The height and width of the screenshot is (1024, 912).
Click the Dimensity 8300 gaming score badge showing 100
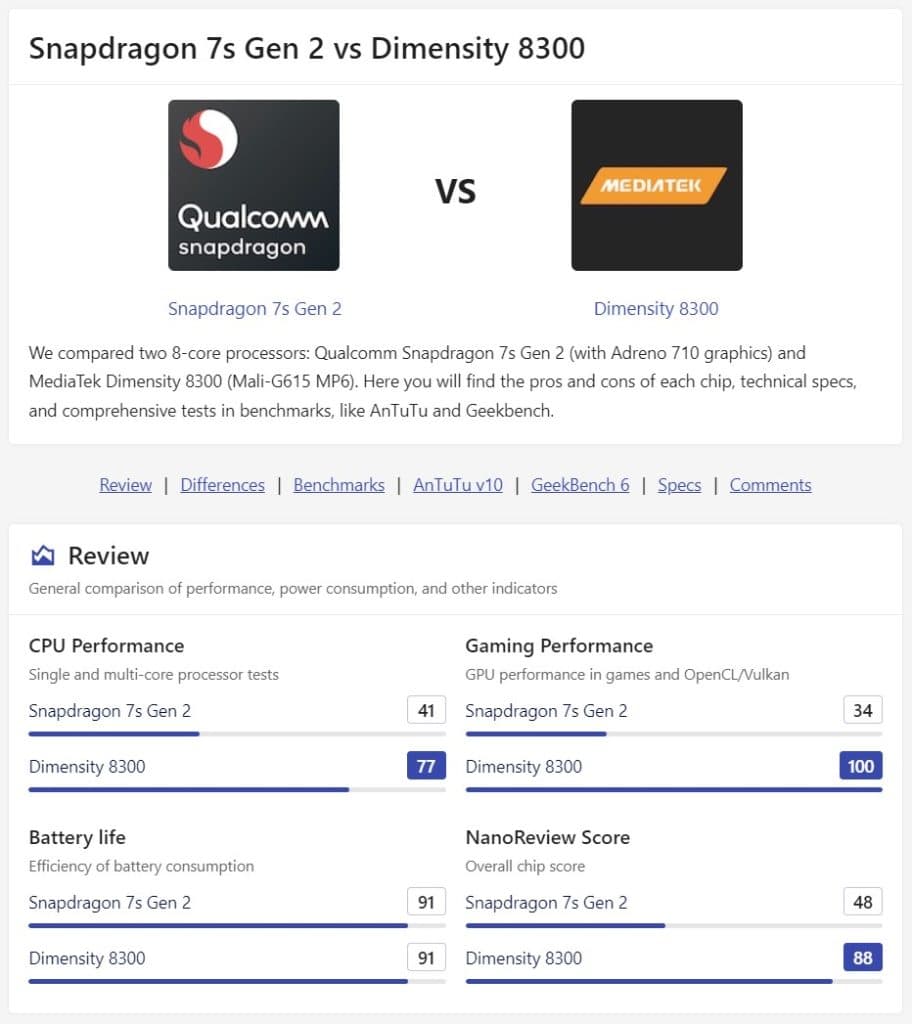[x=860, y=766]
